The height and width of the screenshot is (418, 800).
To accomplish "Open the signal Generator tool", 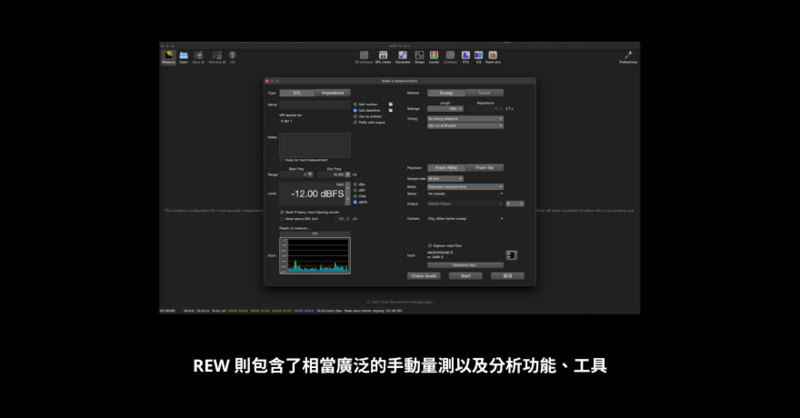I will click(403, 56).
